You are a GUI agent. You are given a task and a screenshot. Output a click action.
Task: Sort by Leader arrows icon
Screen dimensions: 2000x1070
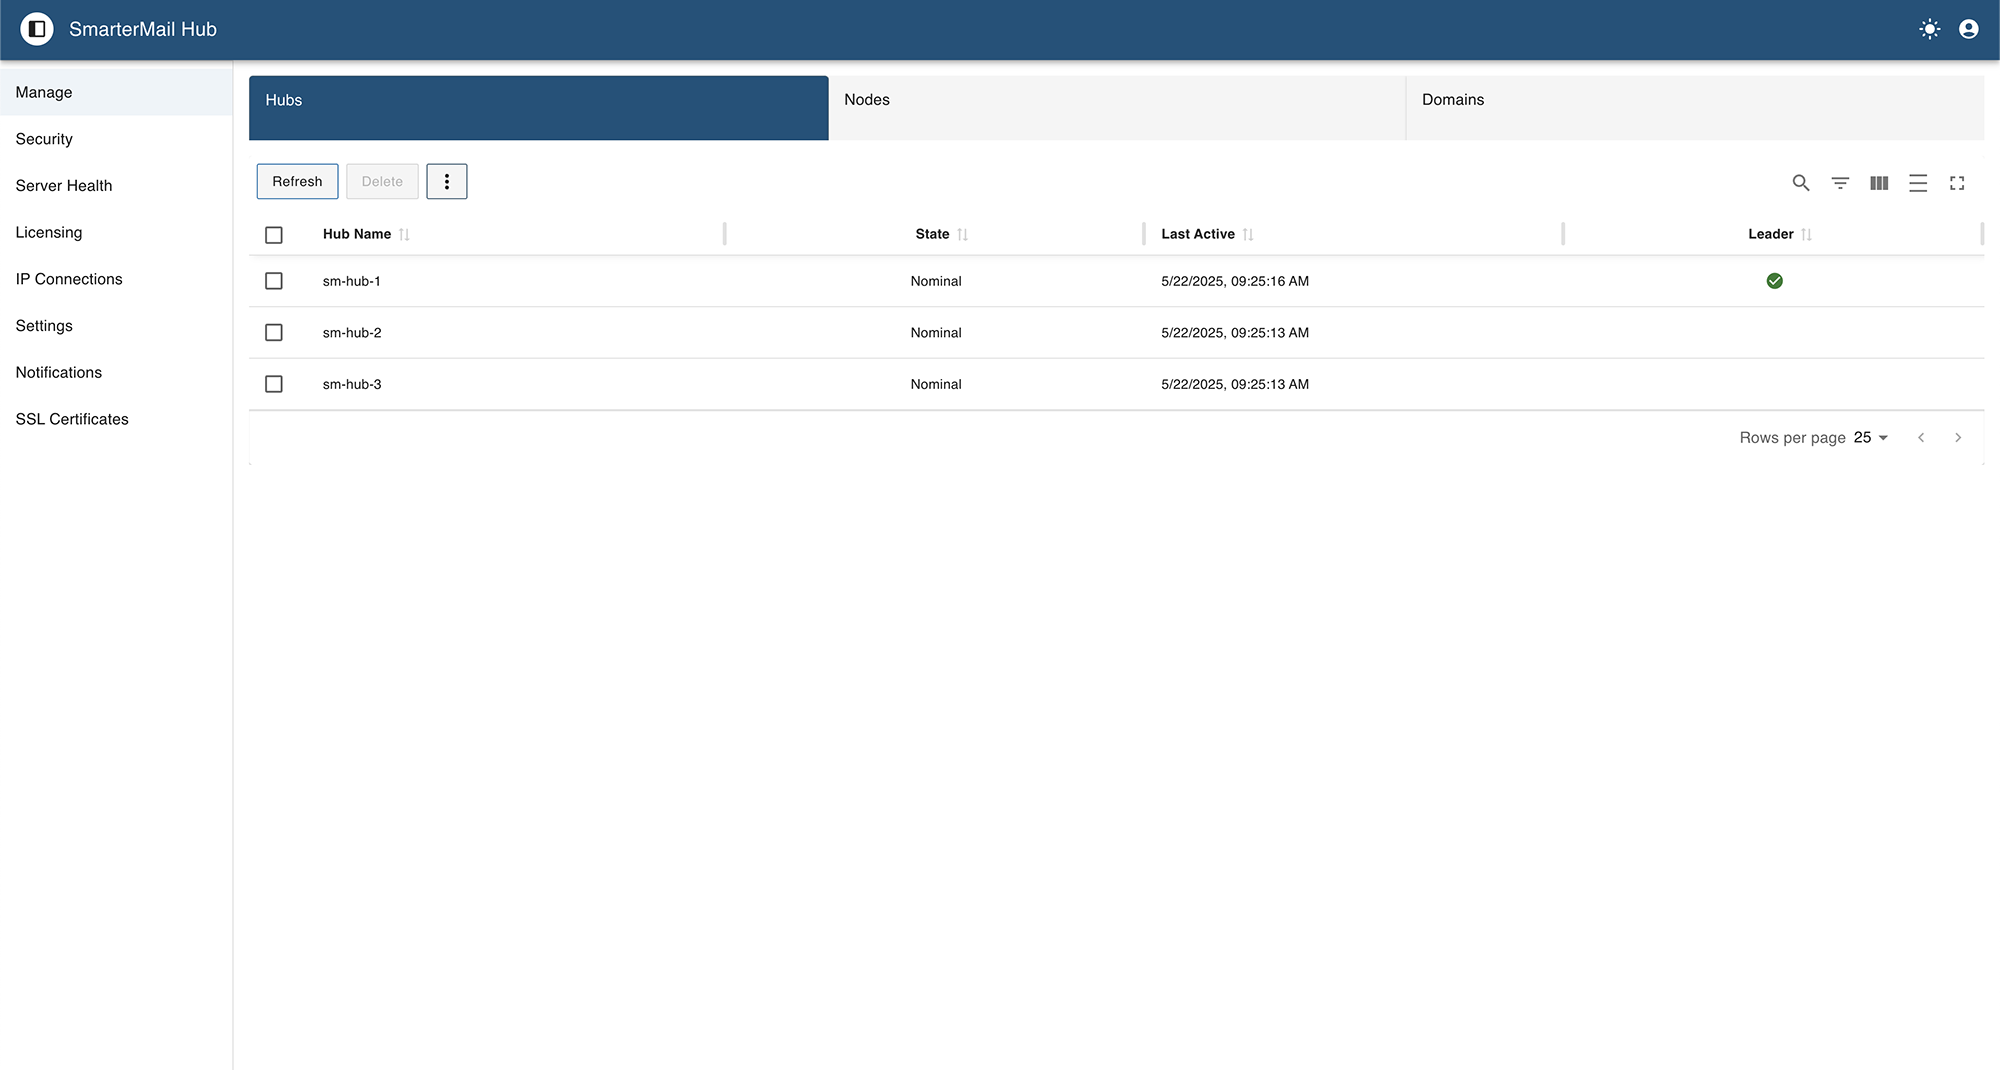1806,234
